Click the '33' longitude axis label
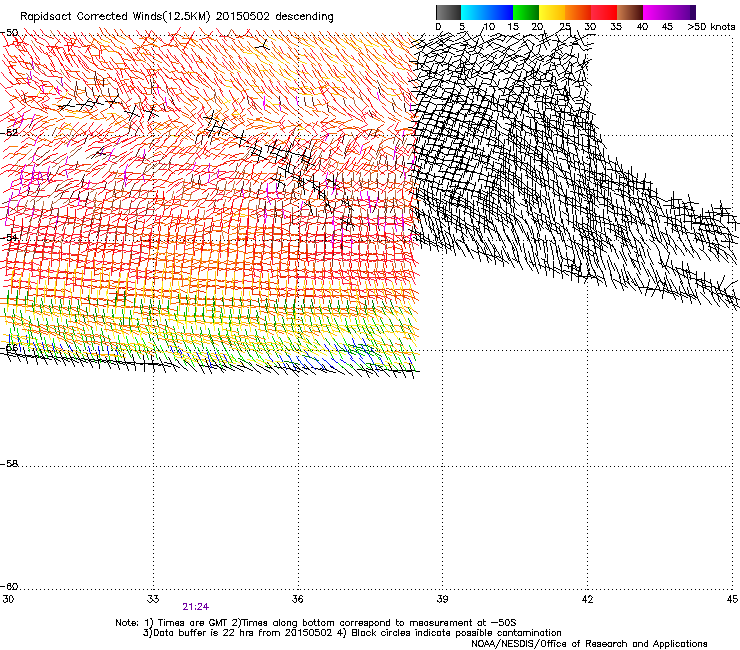740x650 pixels. pos(153,599)
